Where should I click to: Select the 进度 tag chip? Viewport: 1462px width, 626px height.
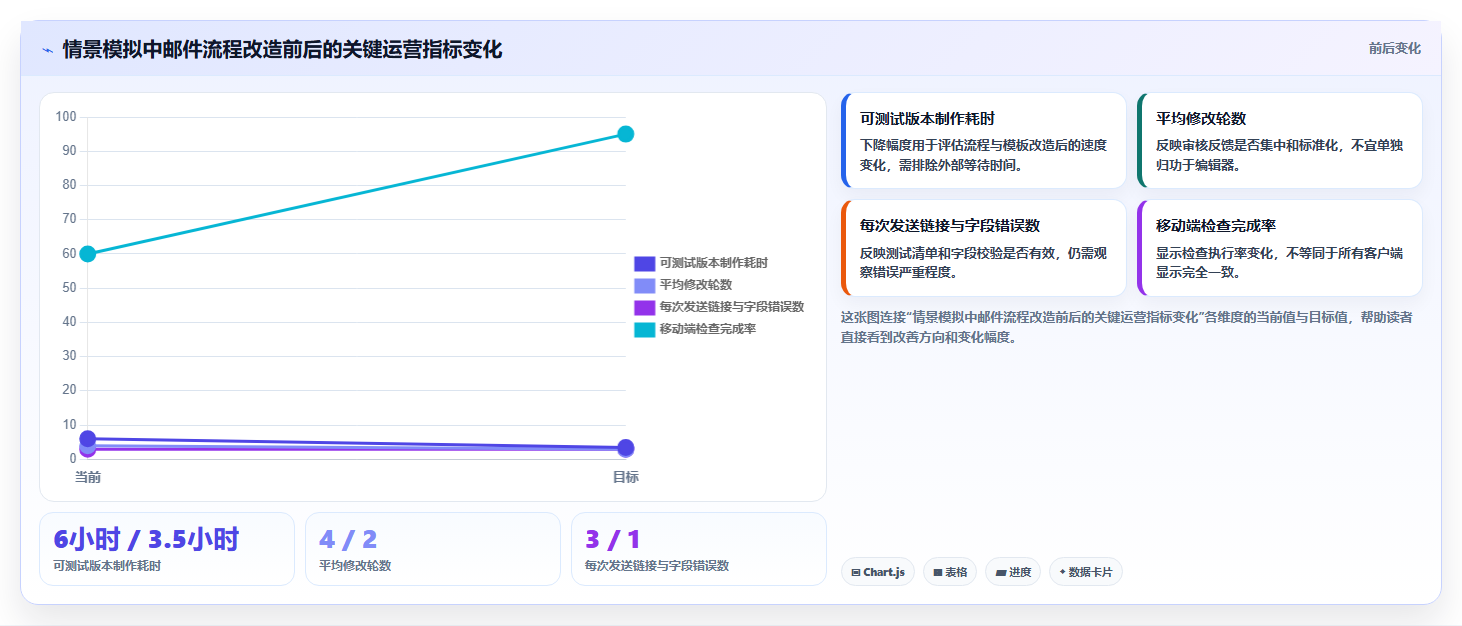(1013, 572)
